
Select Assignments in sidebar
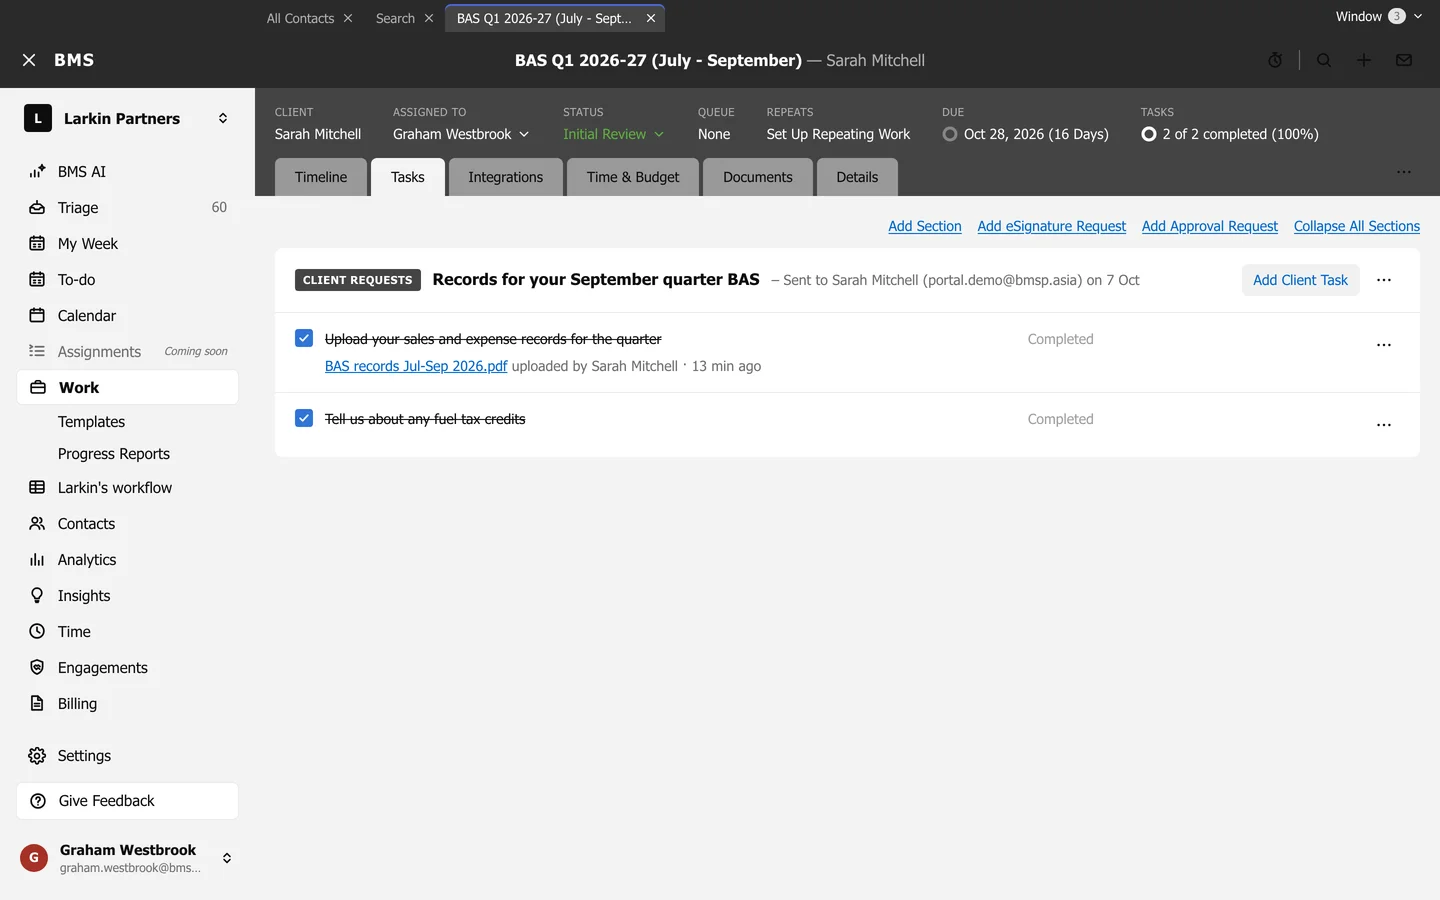[x=128, y=351]
